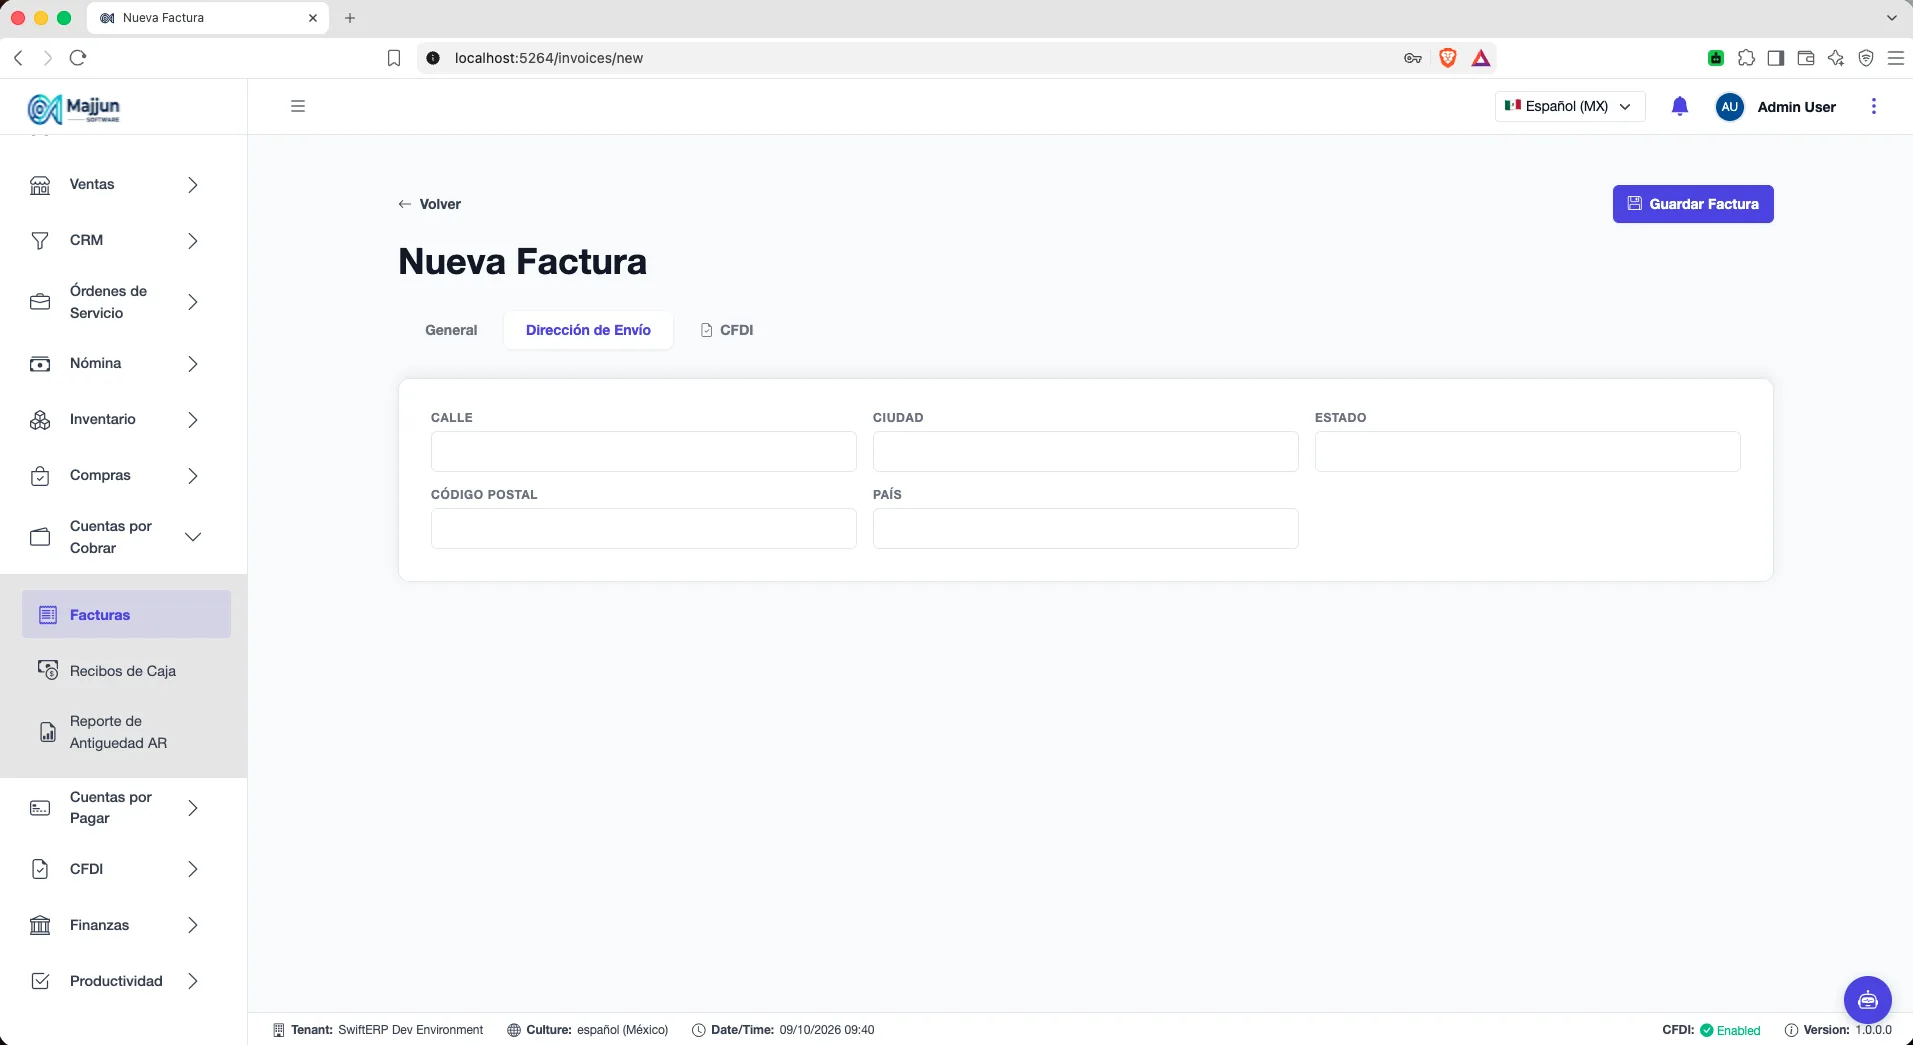This screenshot has width=1913, height=1045.
Task: Expand the Ventas menu chevron
Action: point(193,185)
